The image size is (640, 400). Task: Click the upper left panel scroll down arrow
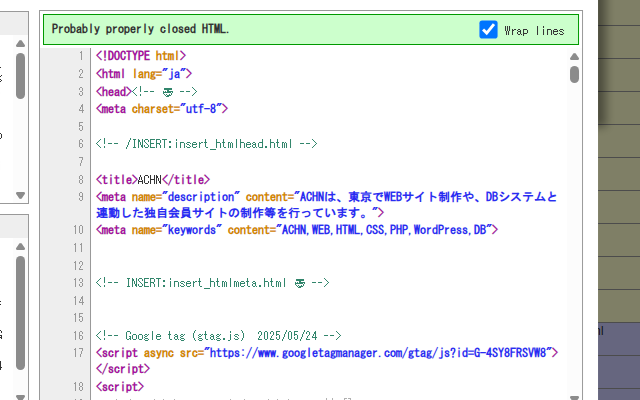click(x=20, y=196)
